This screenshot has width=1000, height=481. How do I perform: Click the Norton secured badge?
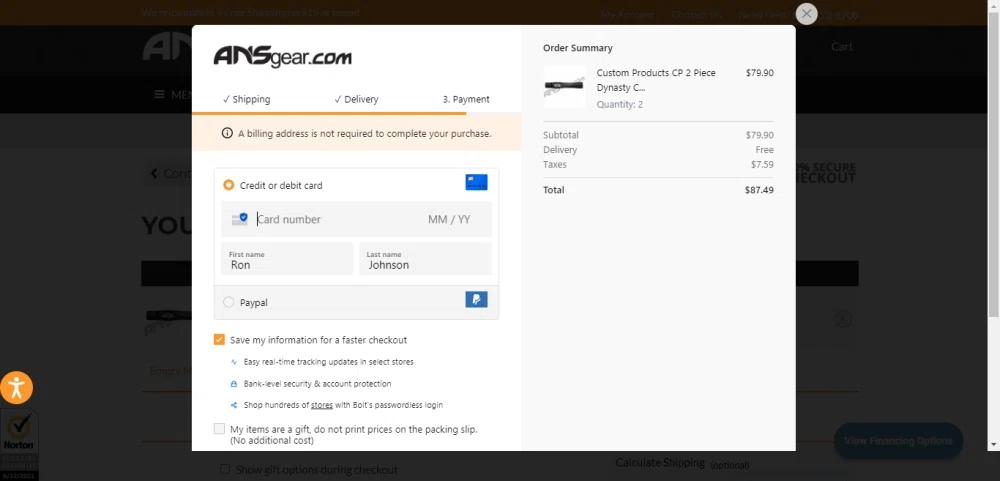point(19,445)
